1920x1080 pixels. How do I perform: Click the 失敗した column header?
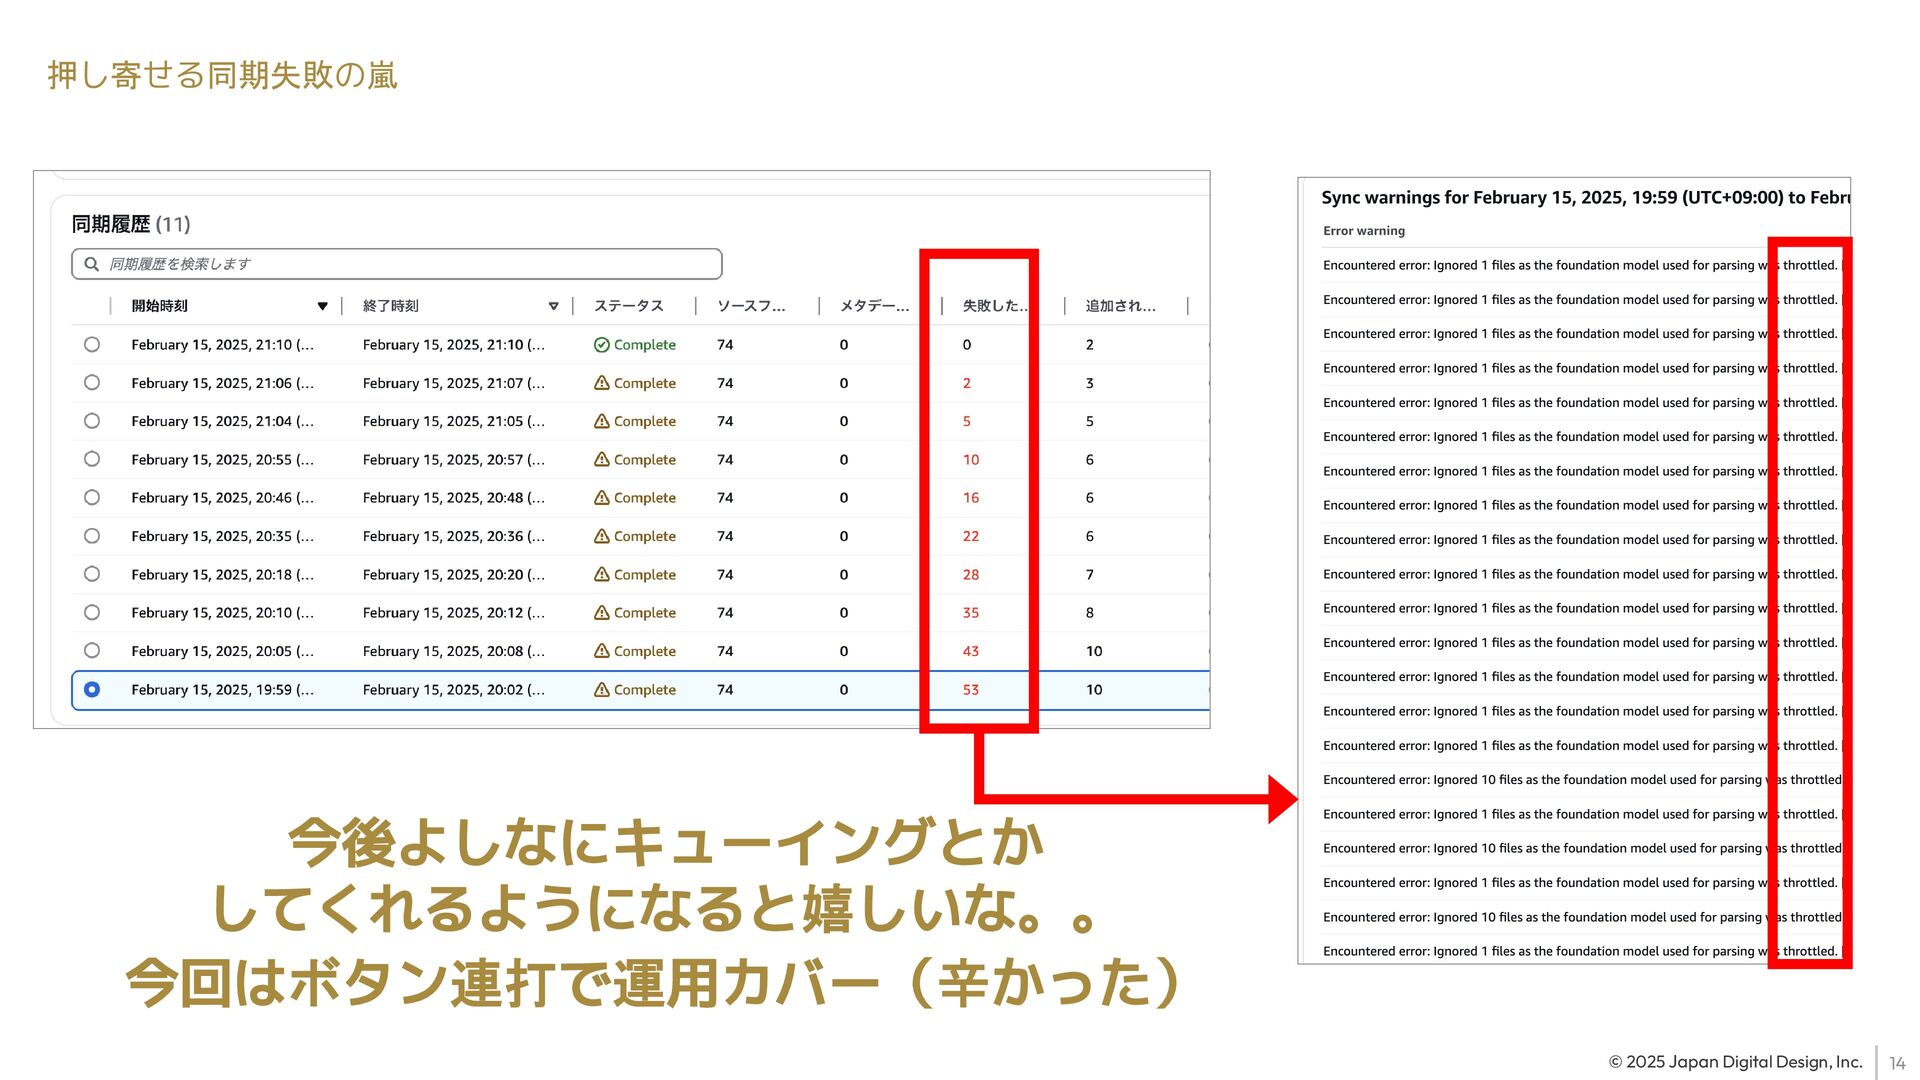993,306
